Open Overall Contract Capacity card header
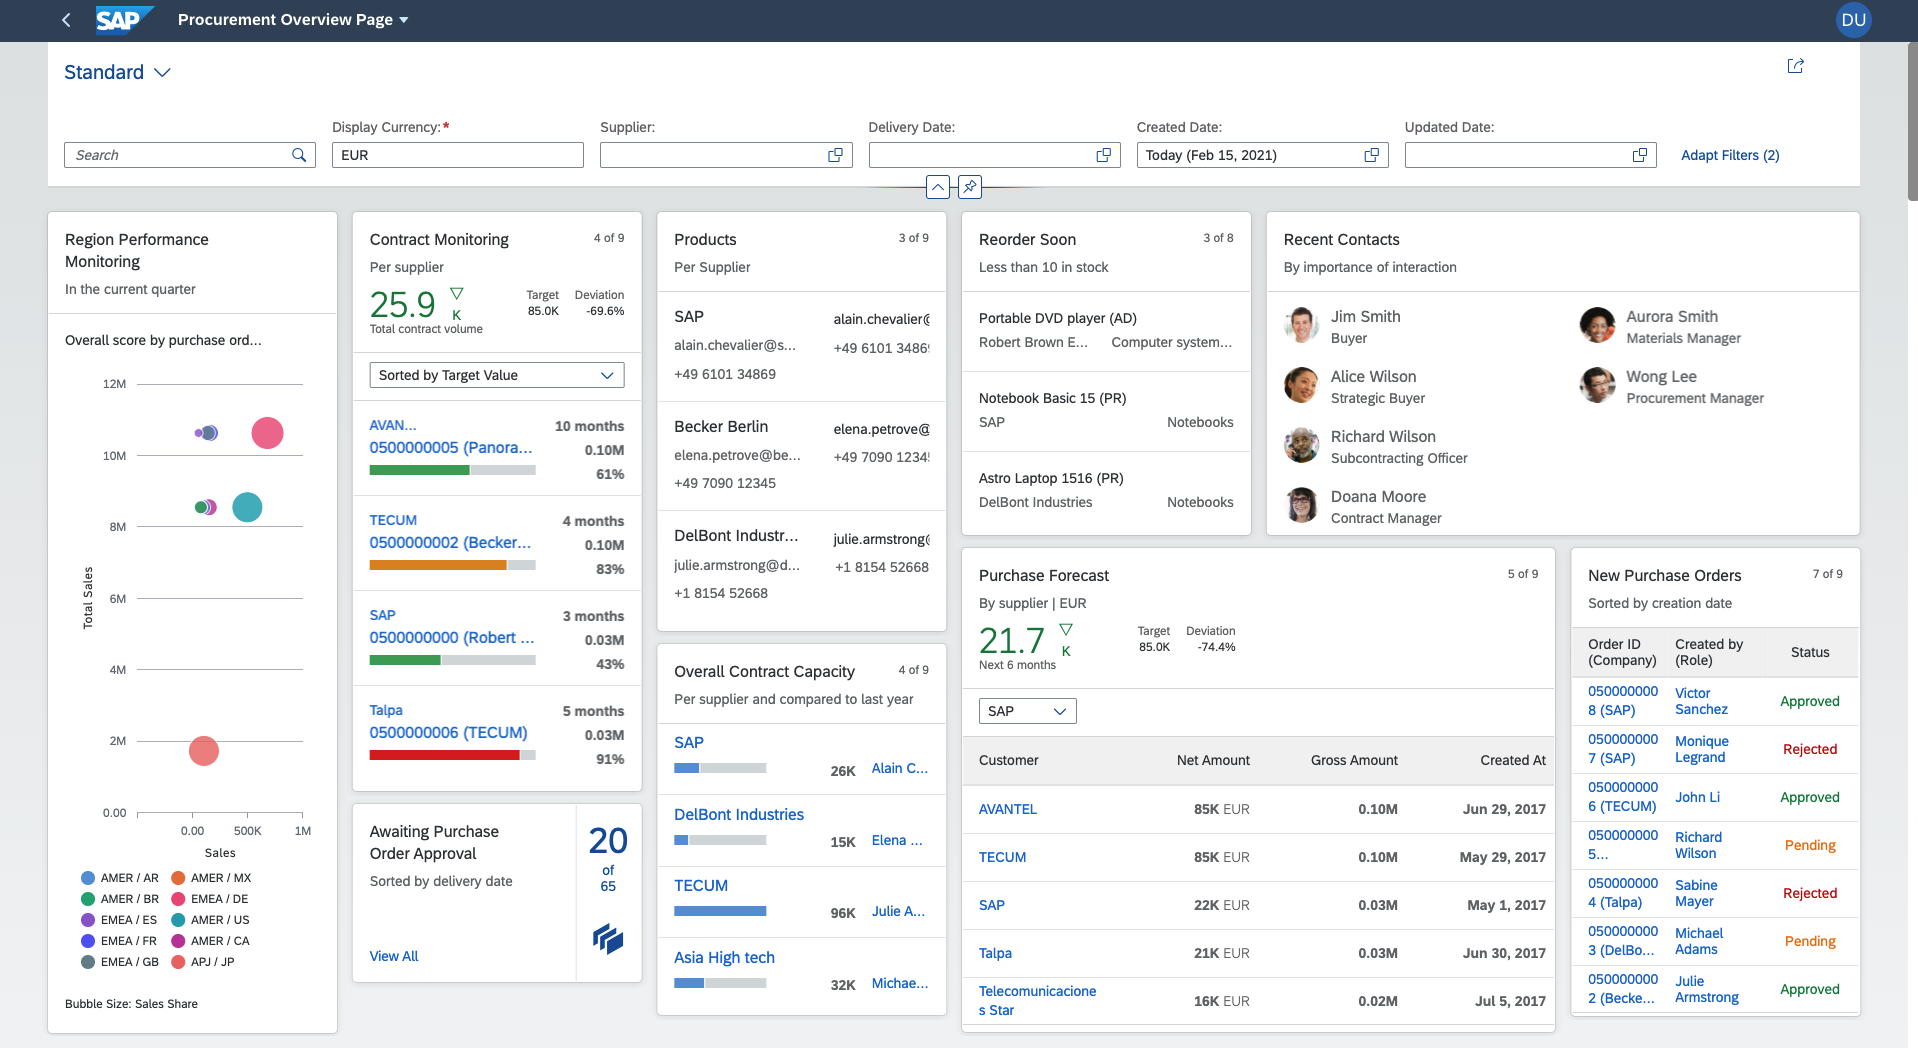The height and width of the screenshot is (1048, 1918). [801, 684]
